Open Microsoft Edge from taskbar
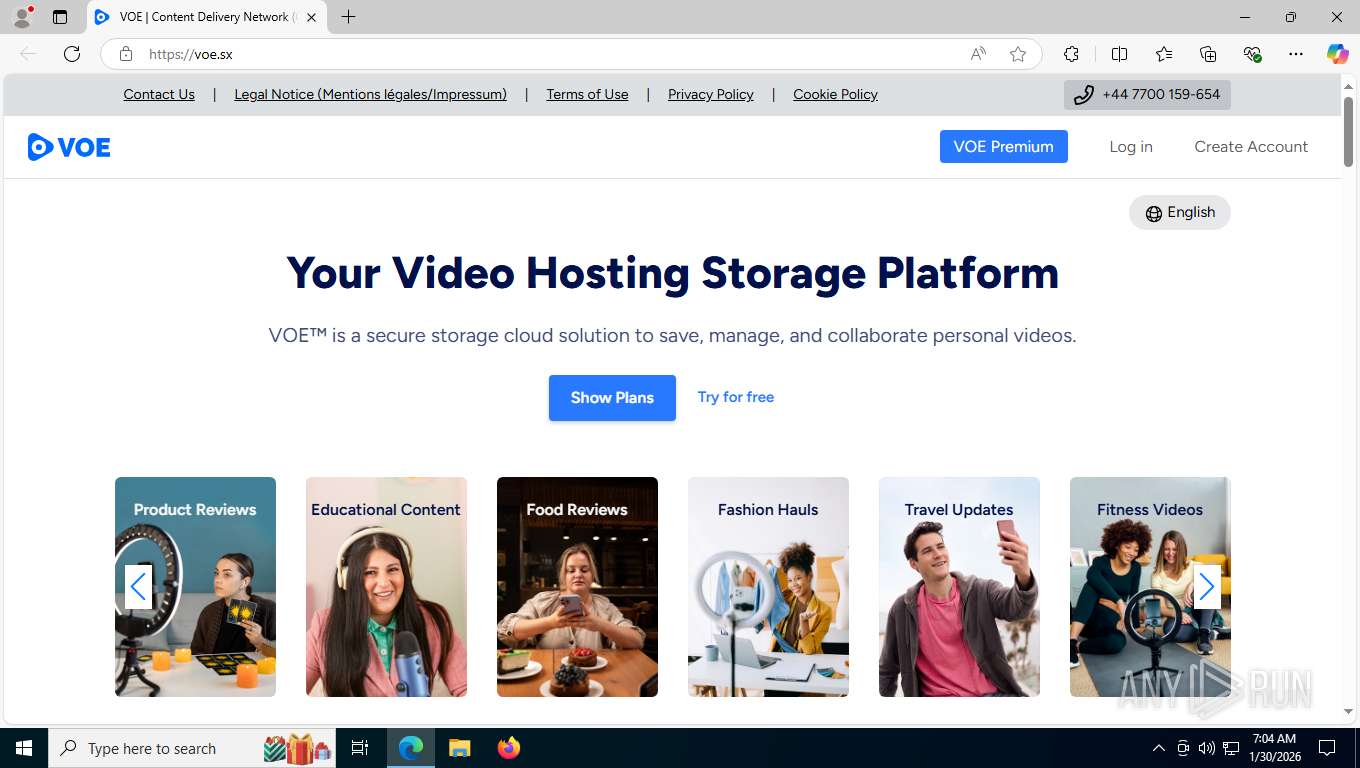1360x768 pixels. [411, 748]
